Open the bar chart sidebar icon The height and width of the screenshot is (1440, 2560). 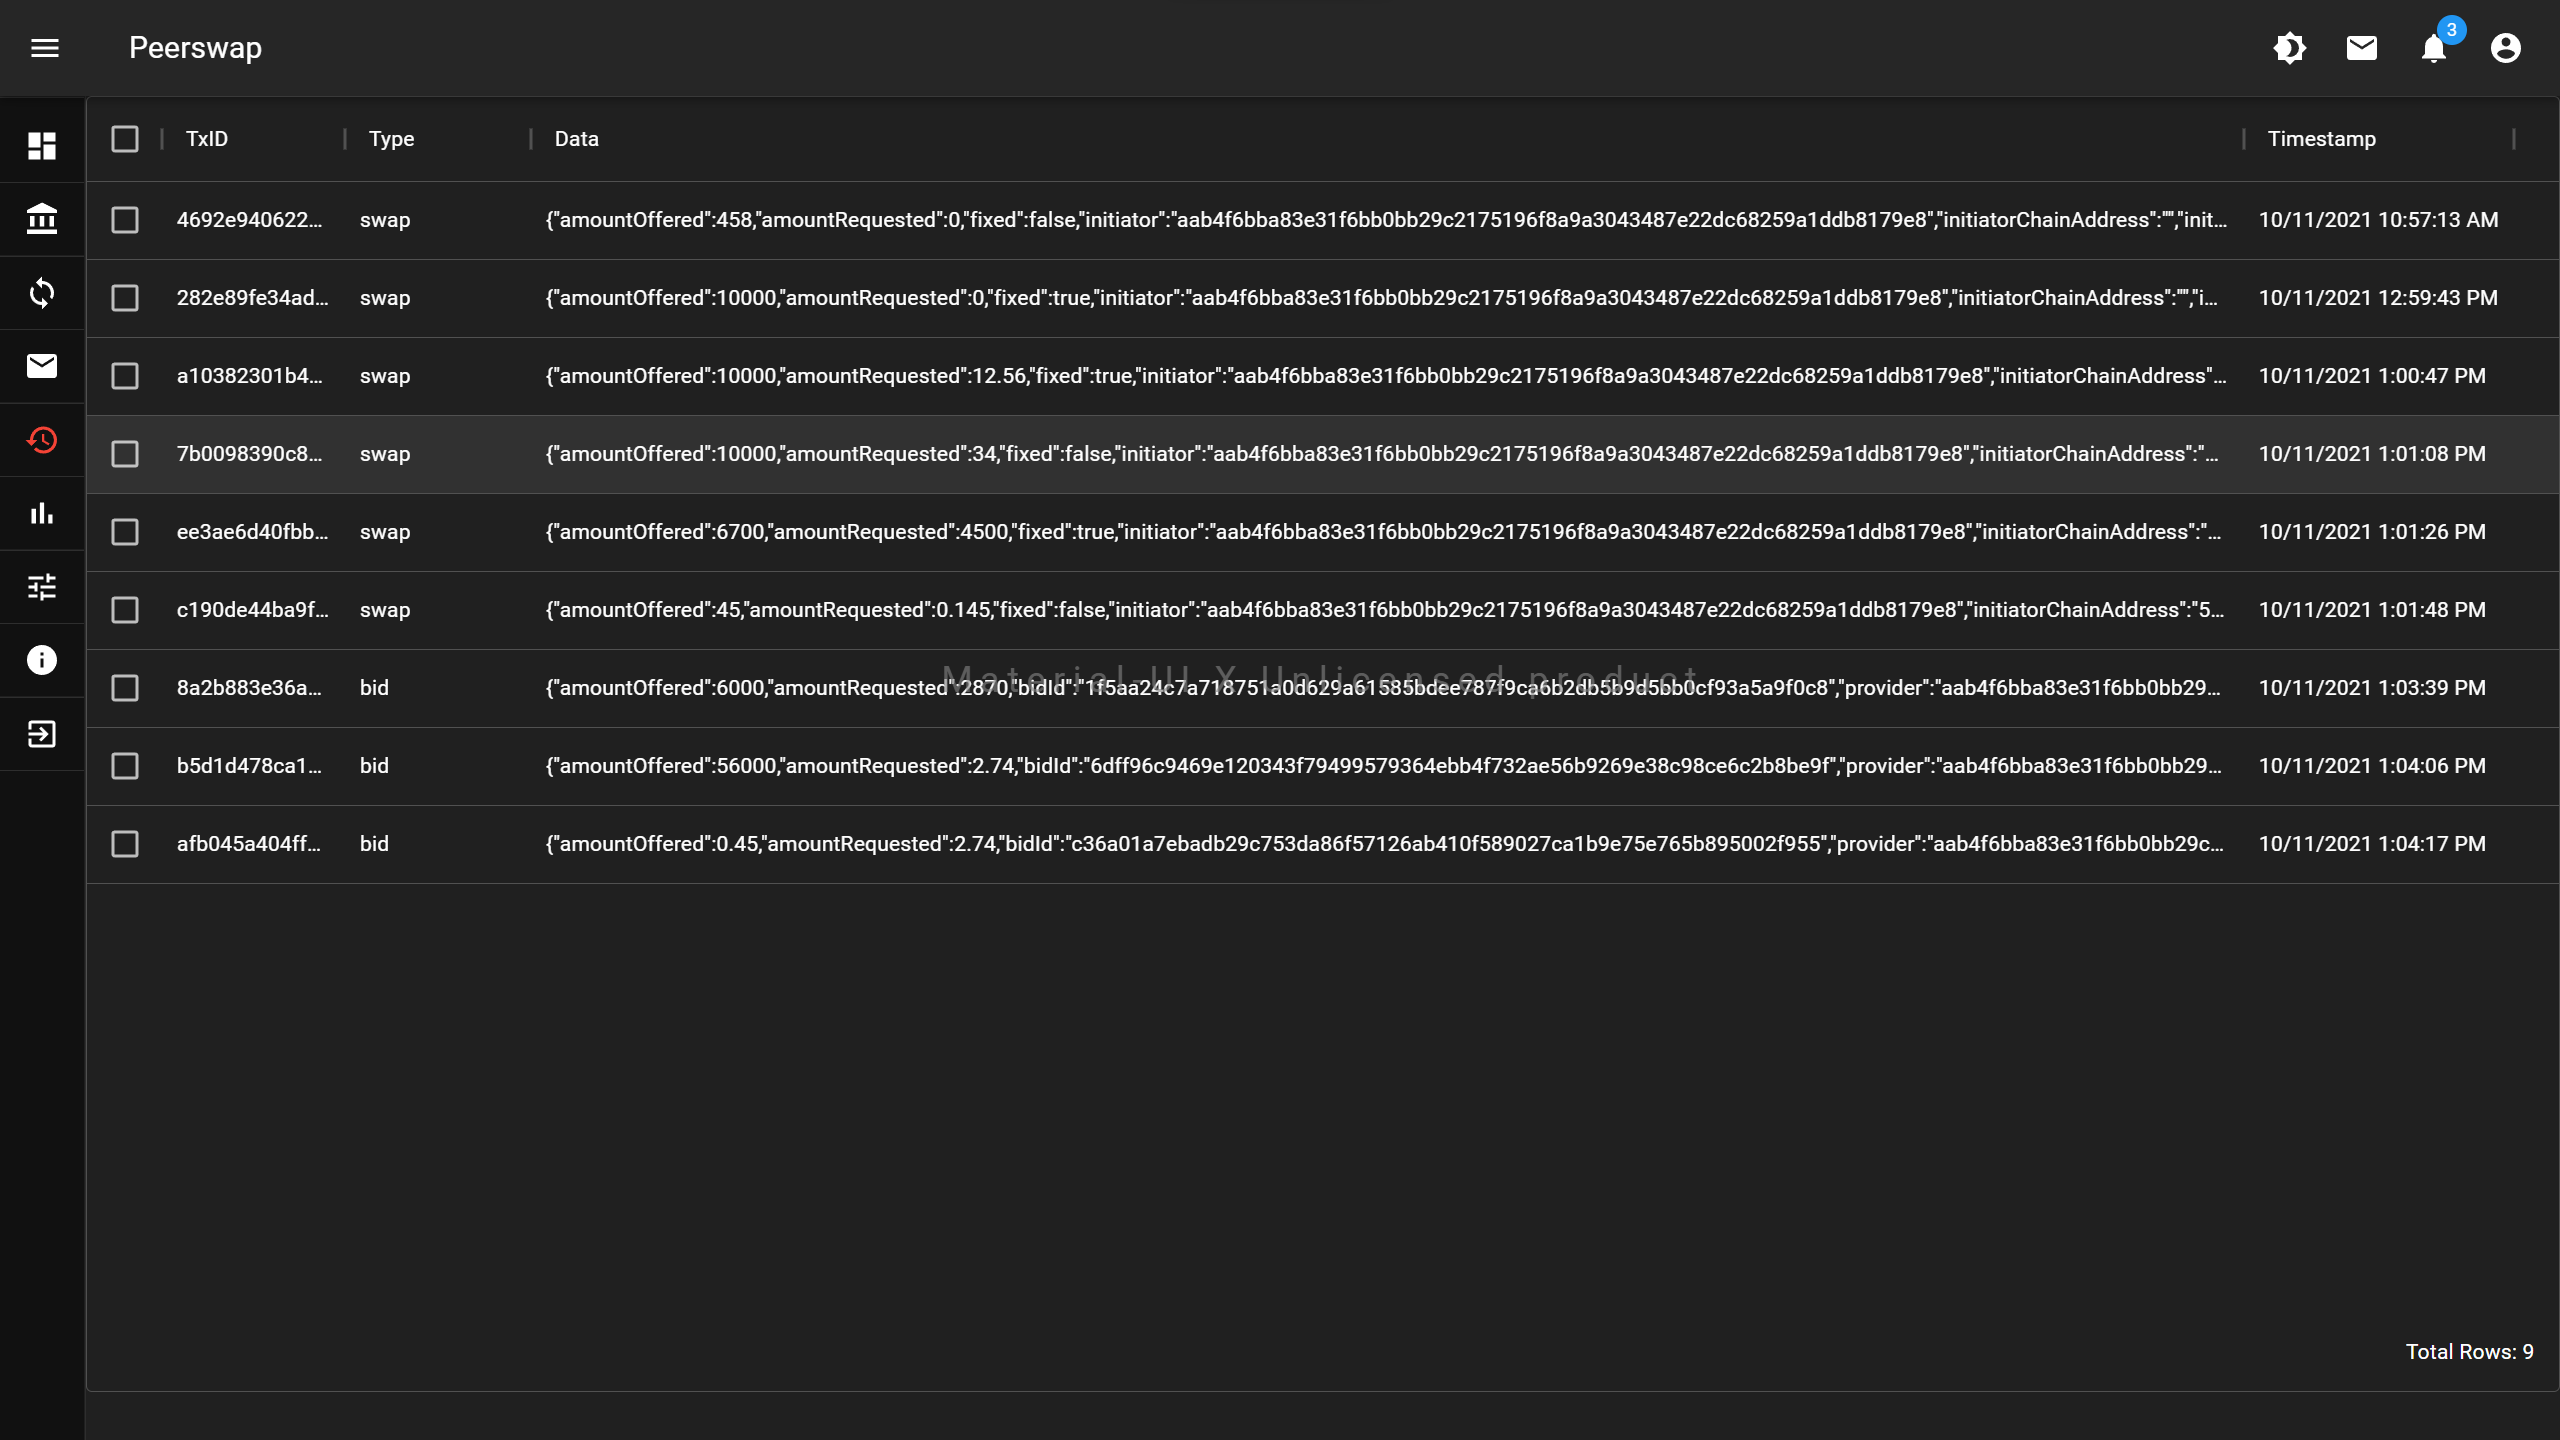pos(42,513)
